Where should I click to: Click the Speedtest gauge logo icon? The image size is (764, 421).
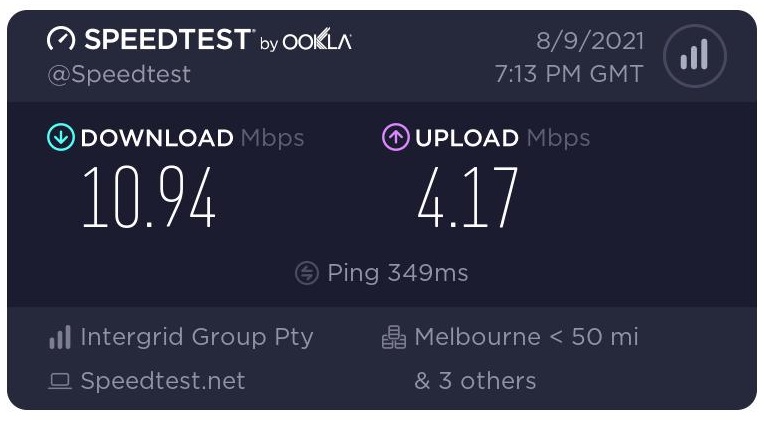[61, 39]
